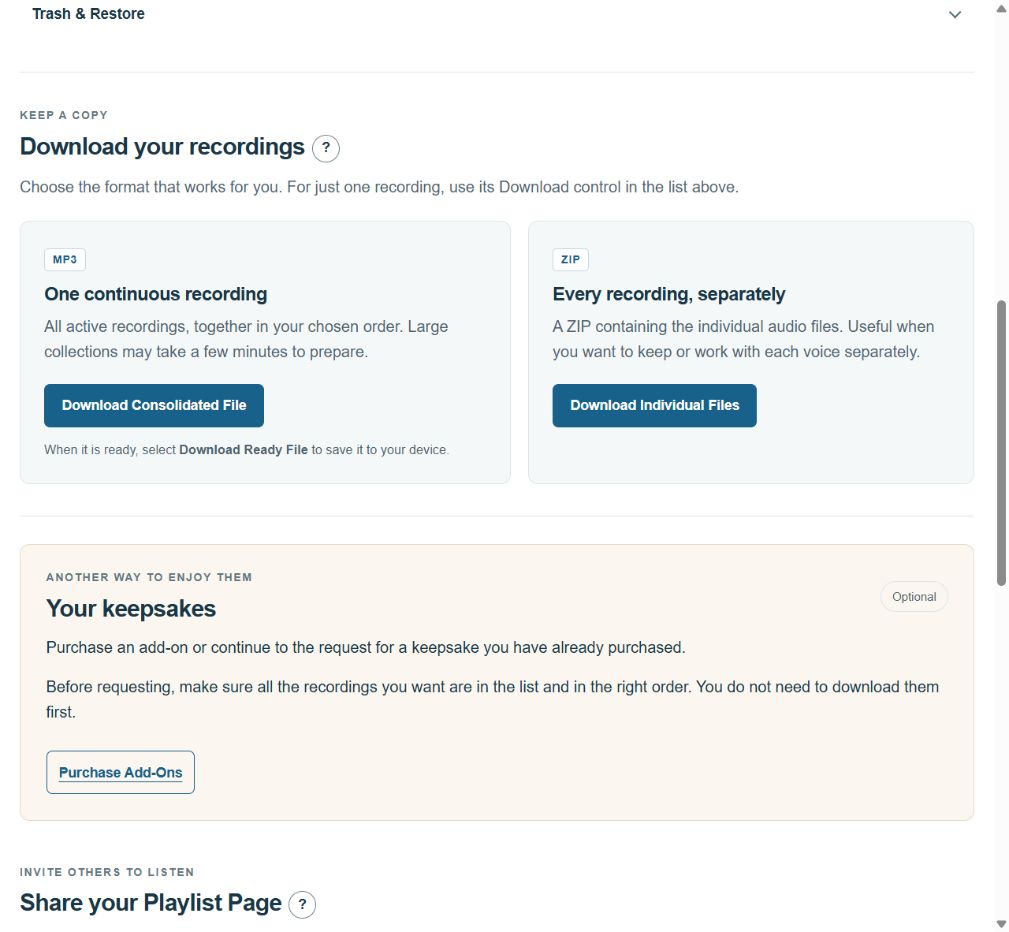Screen dimensions: 1009x932
Task: Click the 'KEEP A COPY' label
Action: [64, 115]
